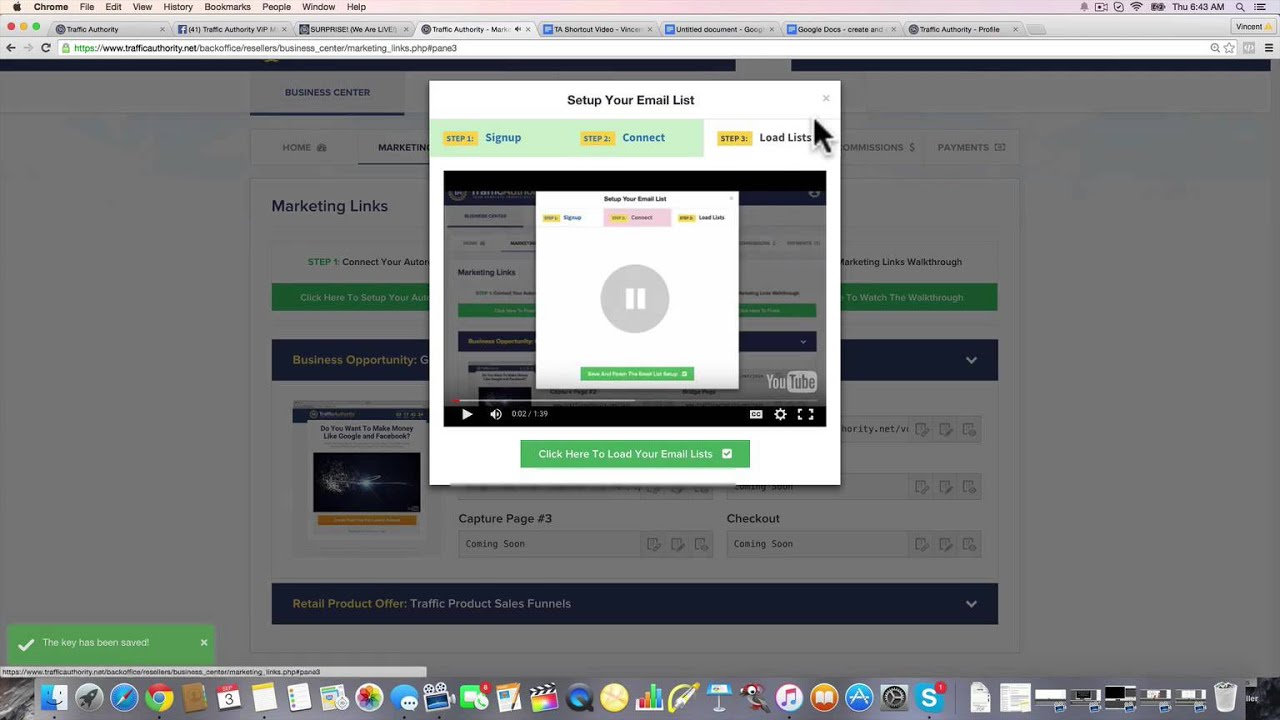Toggle closed captions on the video
The image size is (1280, 720).
coord(756,414)
